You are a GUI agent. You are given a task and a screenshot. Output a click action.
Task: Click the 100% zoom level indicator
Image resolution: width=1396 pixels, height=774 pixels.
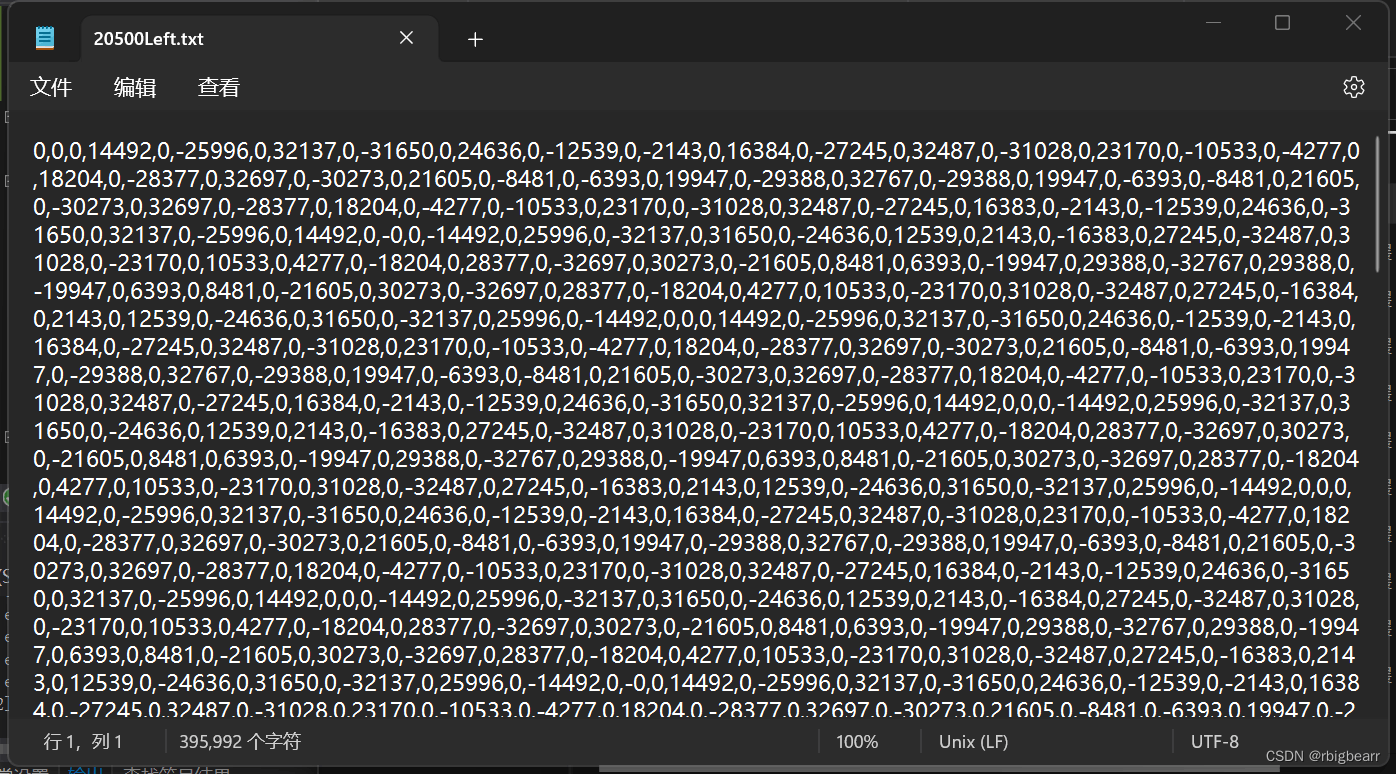pos(857,742)
